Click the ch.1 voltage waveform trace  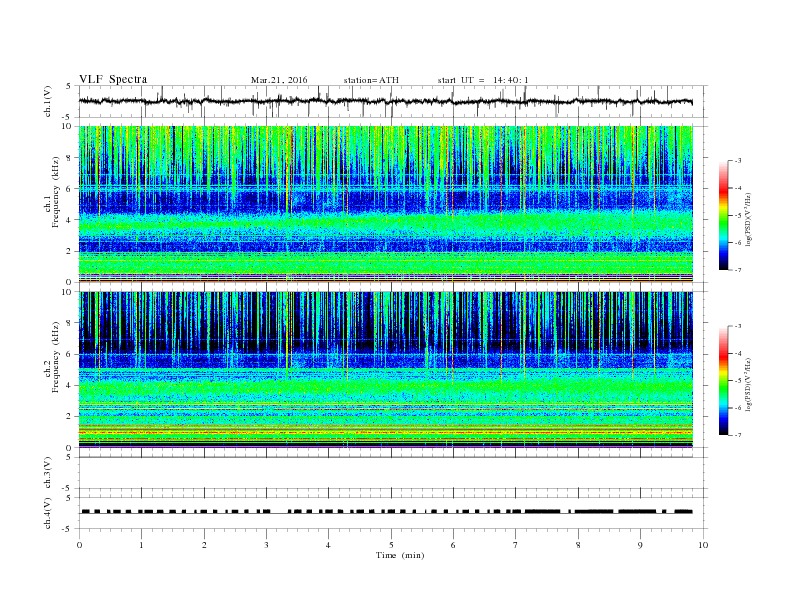(x=385, y=101)
